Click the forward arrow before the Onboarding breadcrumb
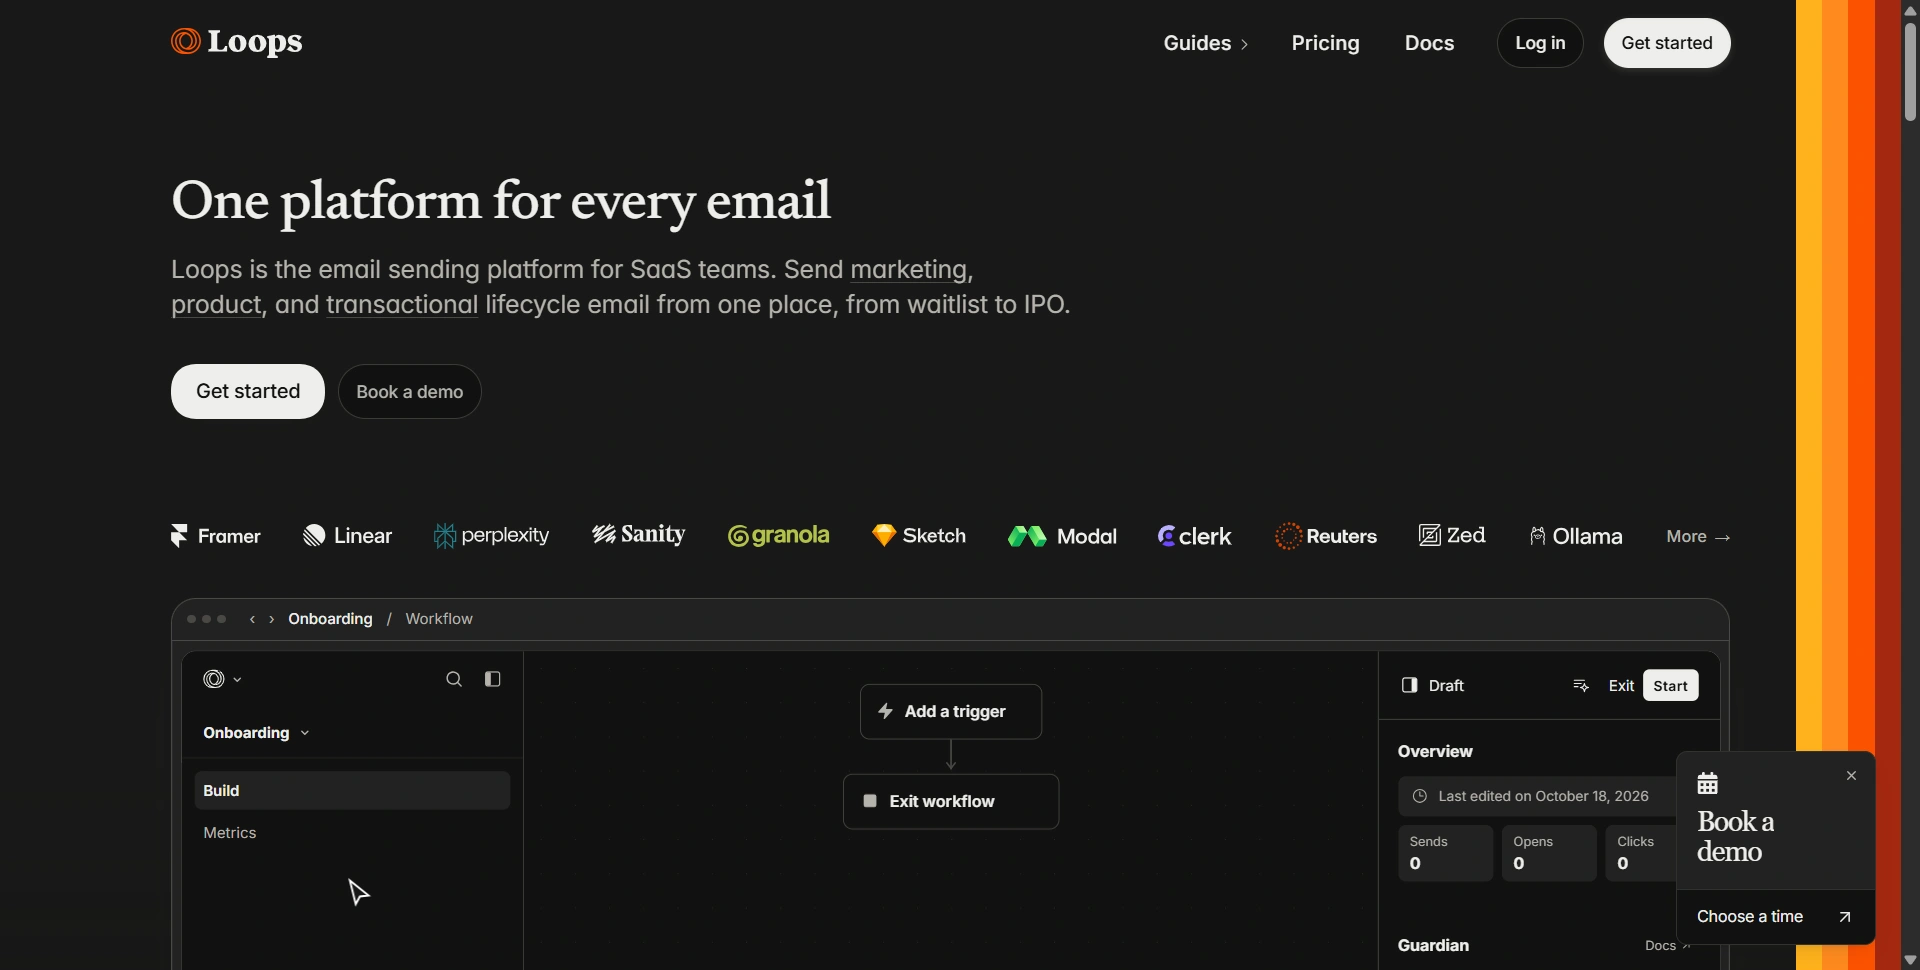This screenshot has width=1920, height=970. (x=271, y=620)
